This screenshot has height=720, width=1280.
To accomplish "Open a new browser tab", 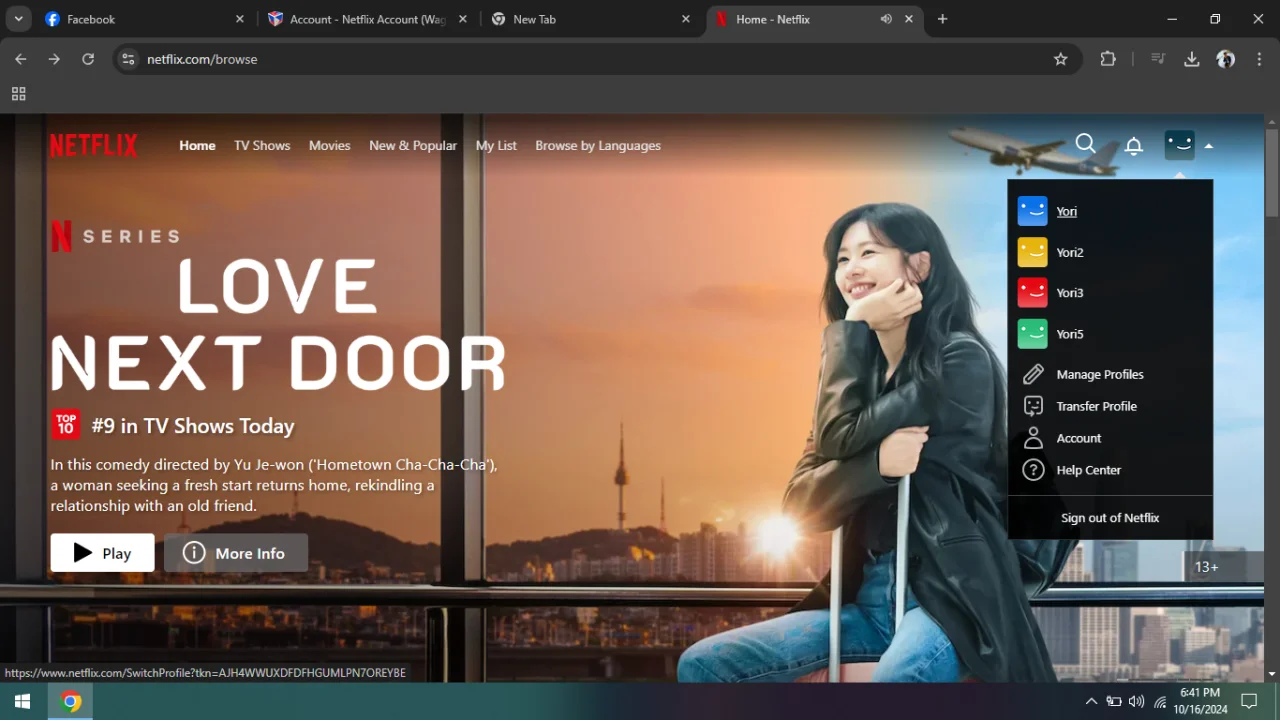I will pyautogui.click(x=942, y=19).
